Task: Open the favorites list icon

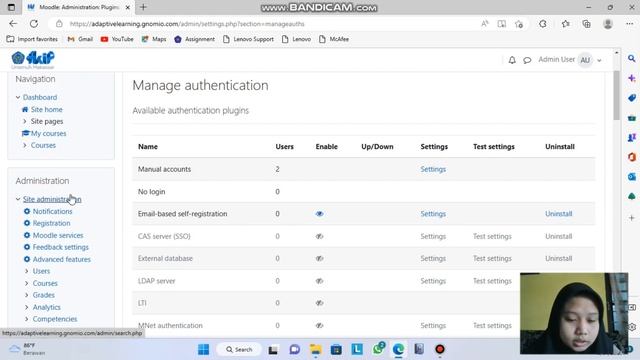Action: pyautogui.click(x=565, y=24)
